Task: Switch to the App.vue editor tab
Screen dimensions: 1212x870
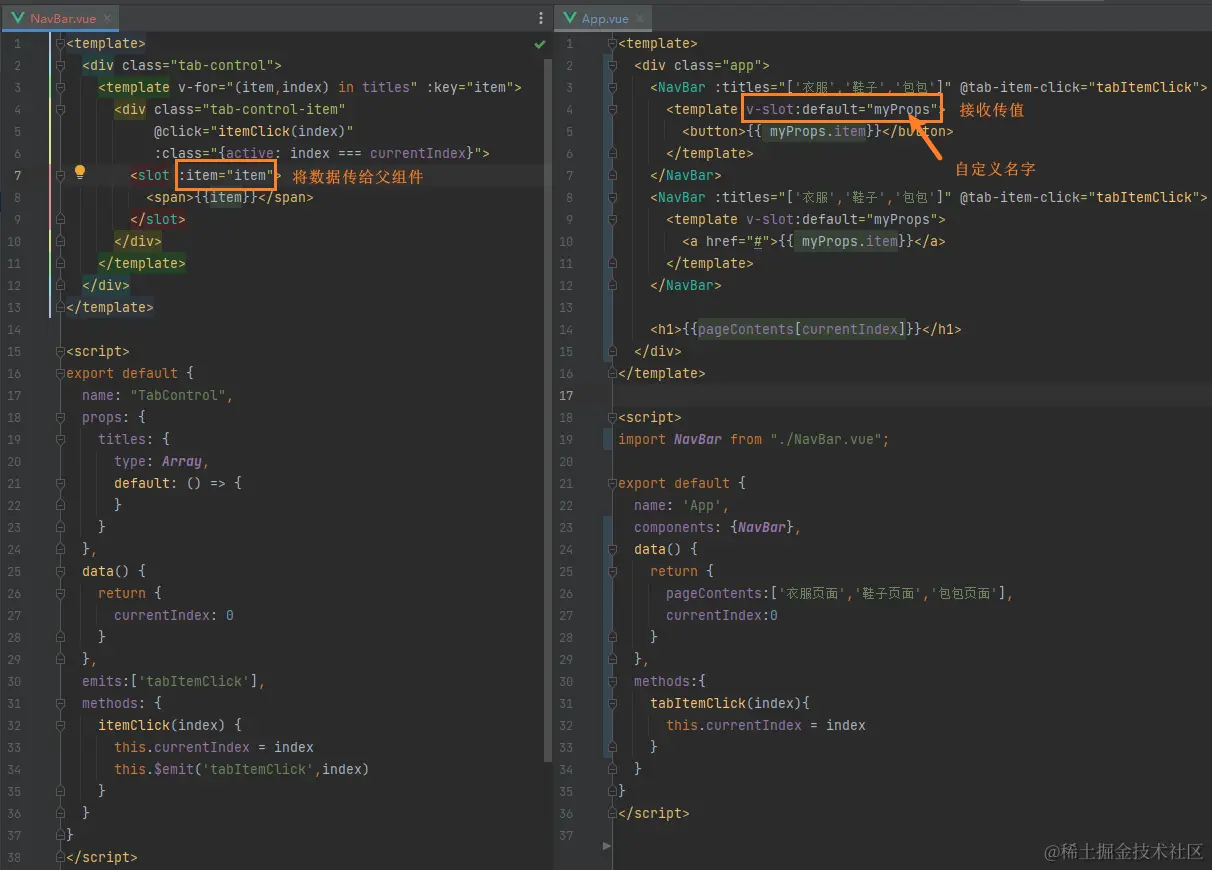Action: [603, 18]
